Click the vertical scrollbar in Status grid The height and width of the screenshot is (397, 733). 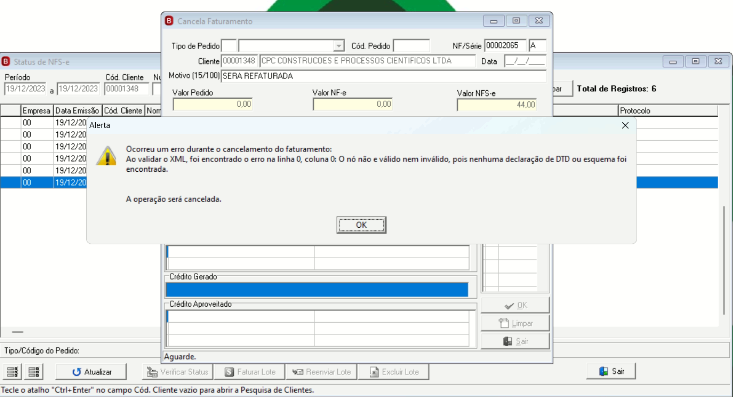(x=724, y=260)
